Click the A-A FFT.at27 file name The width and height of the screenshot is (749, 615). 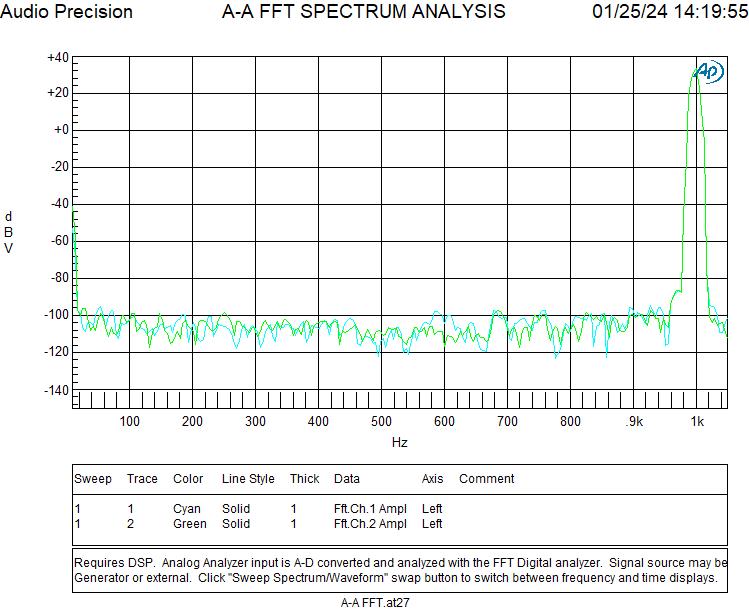coord(375,603)
